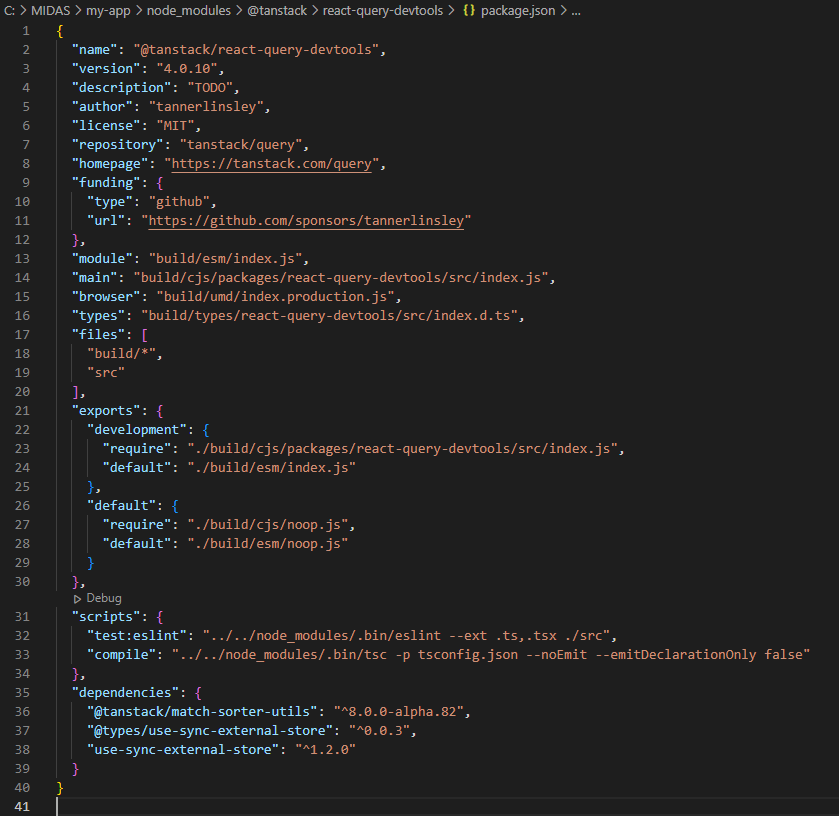The image size is (839, 816).
Task: Click the "compile" script key
Action: coord(121,655)
